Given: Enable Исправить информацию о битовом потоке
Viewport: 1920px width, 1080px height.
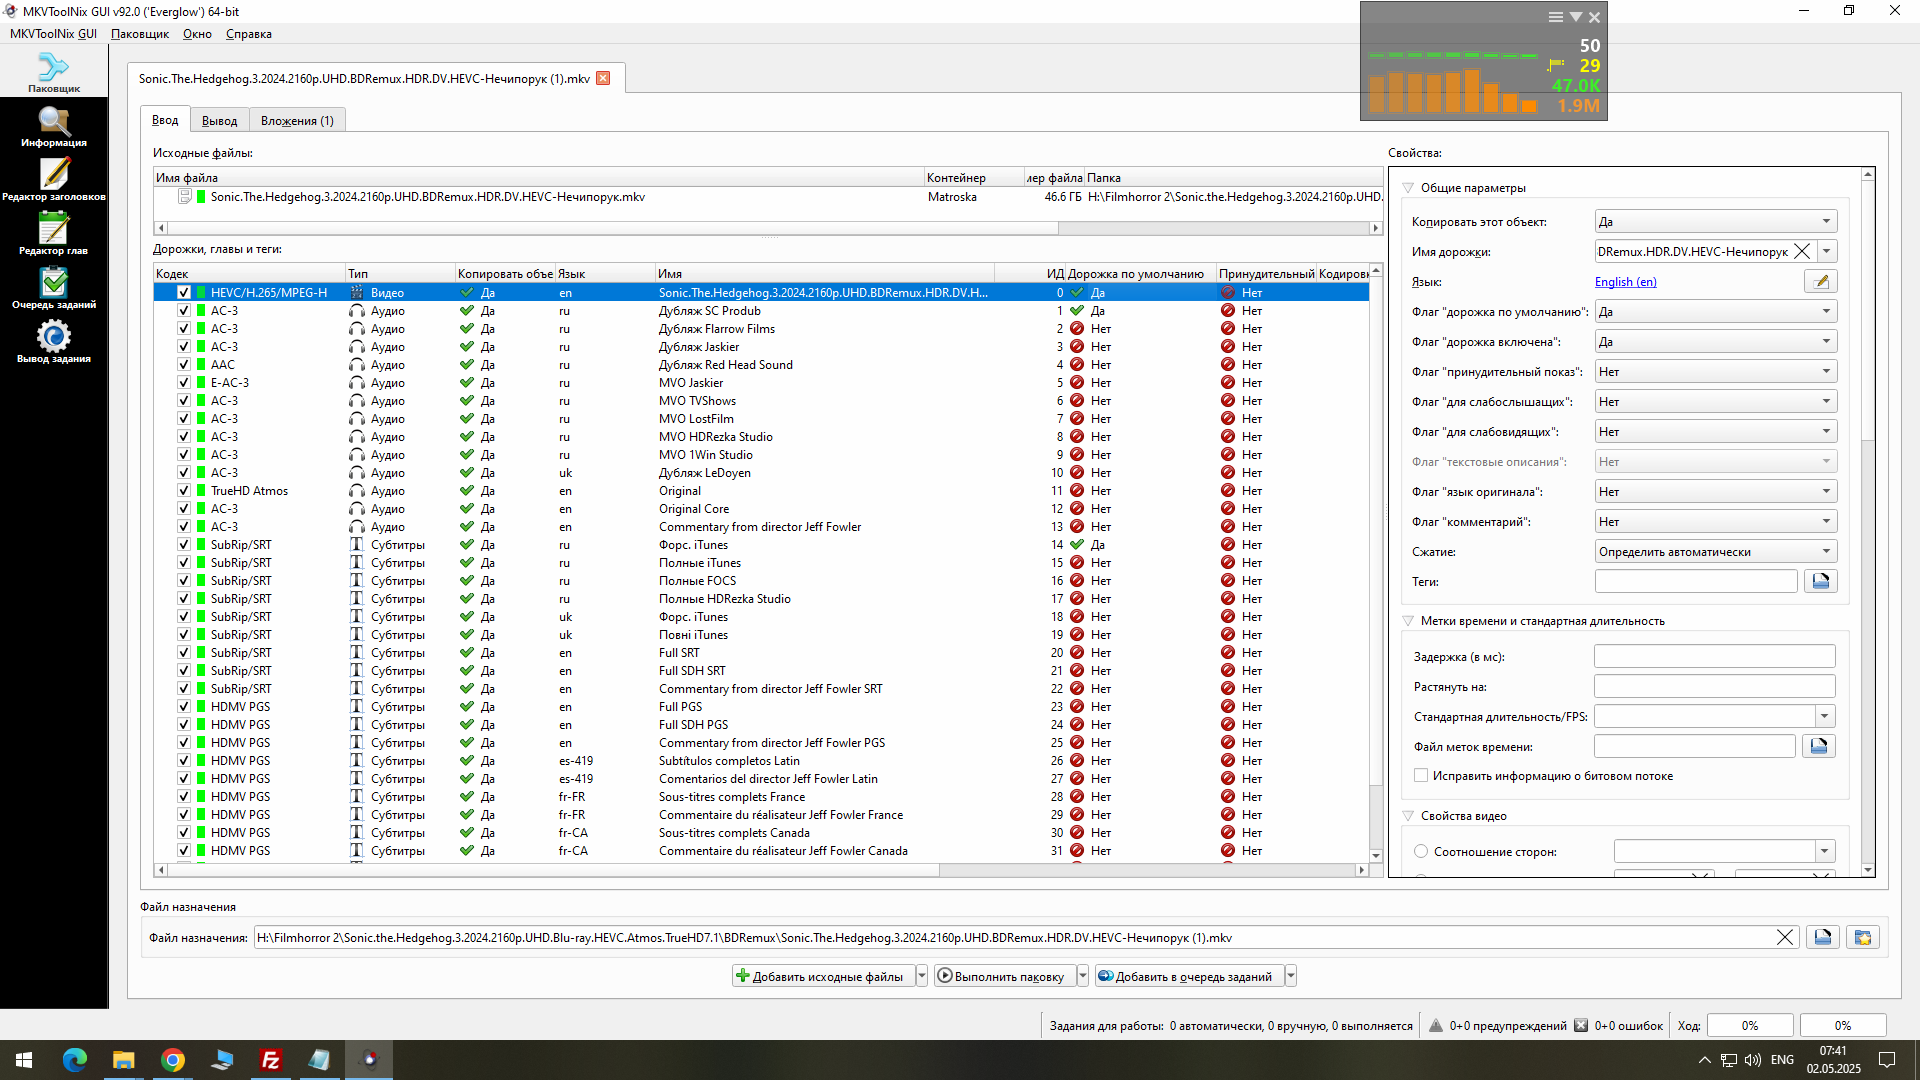Looking at the screenshot, I should pyautogui.click(x=1421, y=777).
